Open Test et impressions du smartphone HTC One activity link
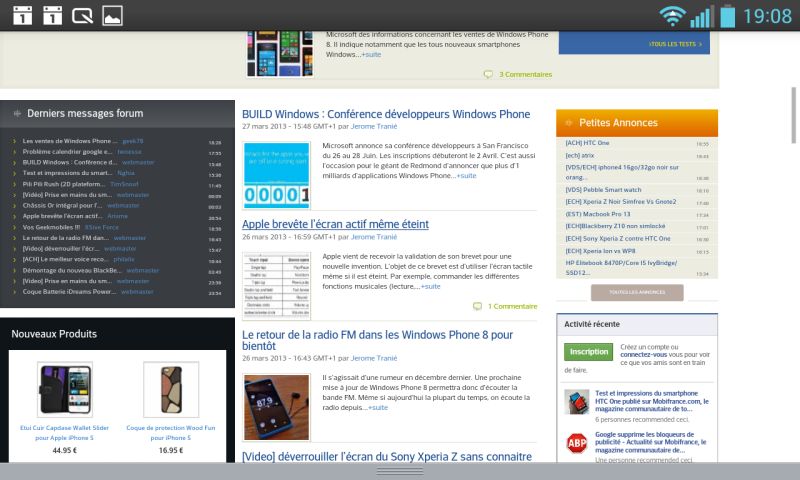Screen dimensions: 800x480 point(652,401)
